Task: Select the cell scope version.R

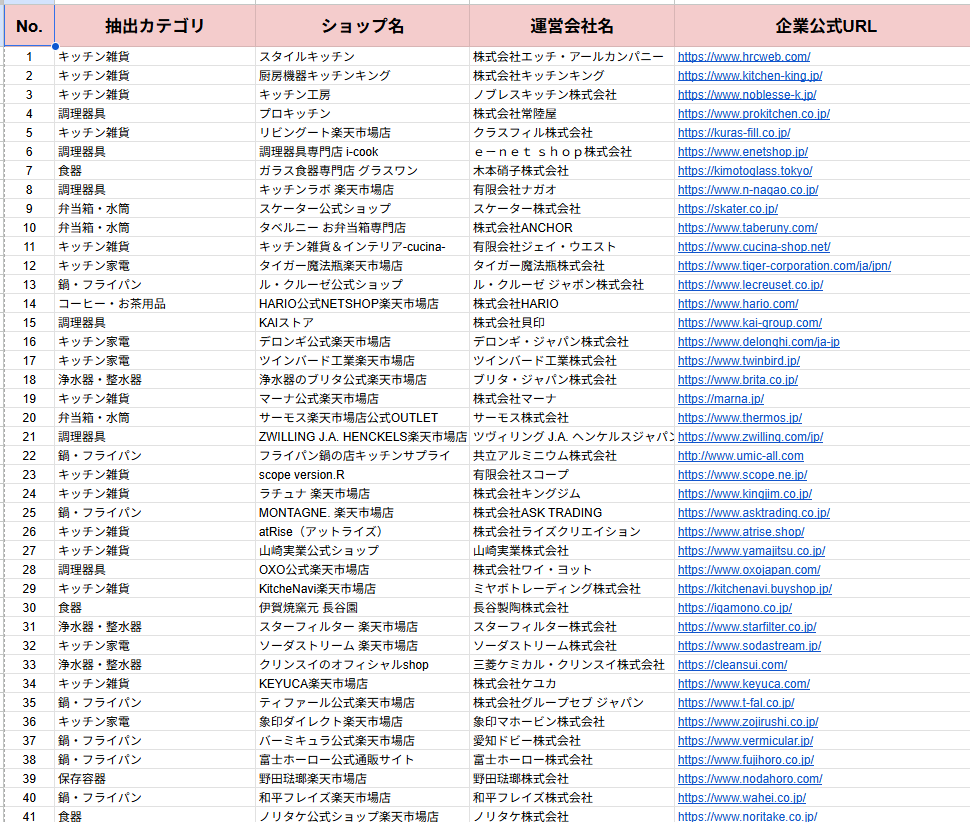Action: (363, 475)
